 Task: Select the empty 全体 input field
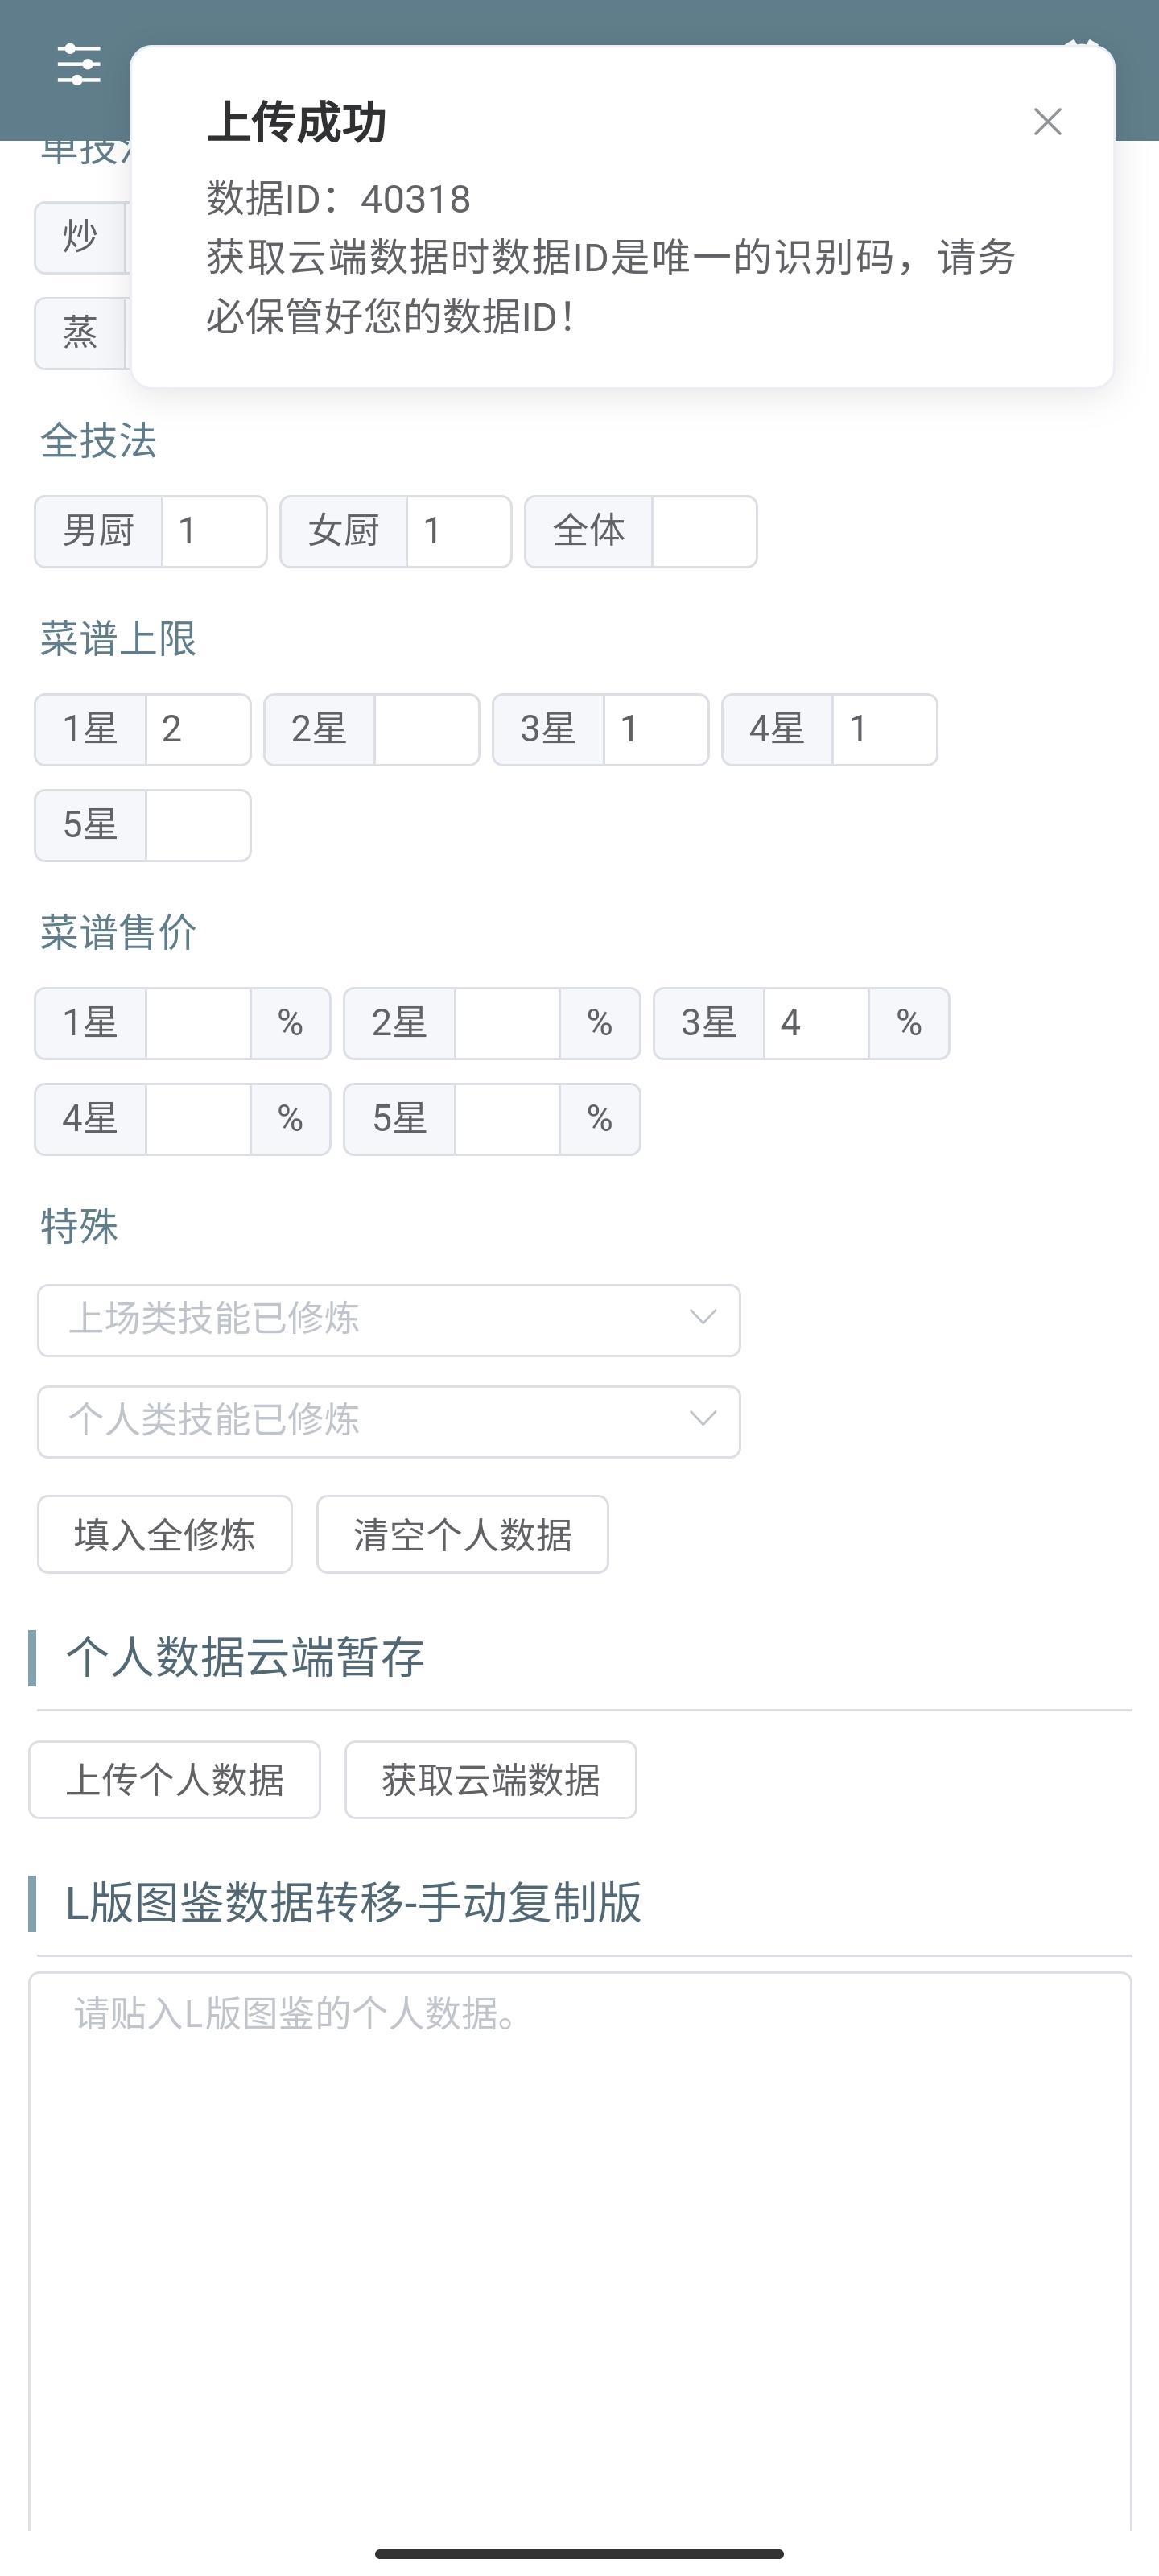point(703,531)
